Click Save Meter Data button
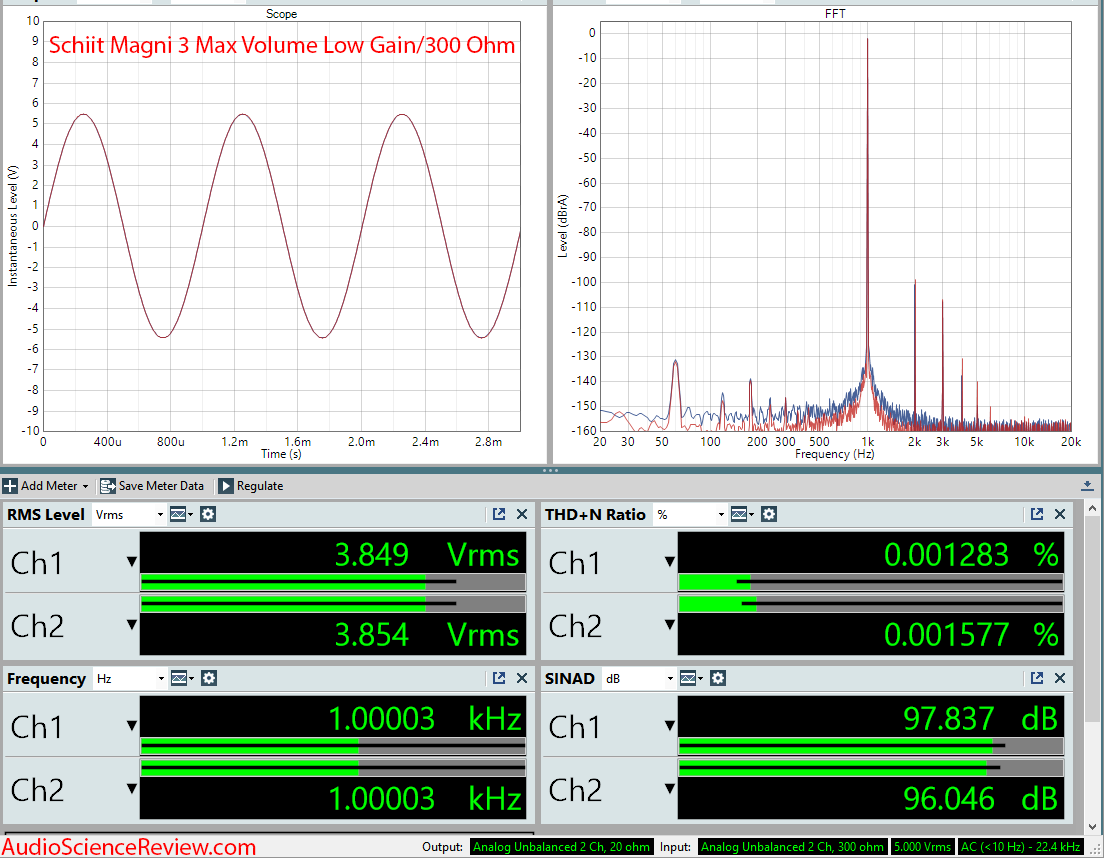1104x858 pixels. 151,486
